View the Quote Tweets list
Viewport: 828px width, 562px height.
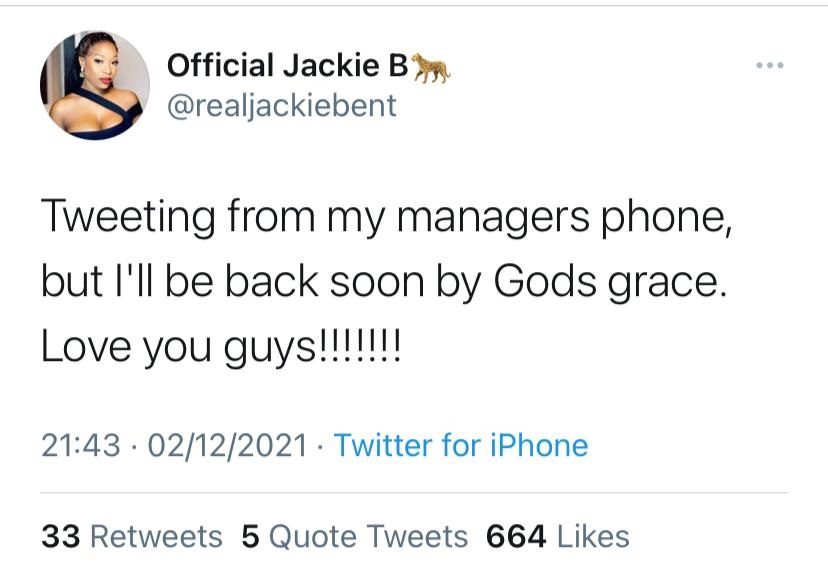(368, 536)
